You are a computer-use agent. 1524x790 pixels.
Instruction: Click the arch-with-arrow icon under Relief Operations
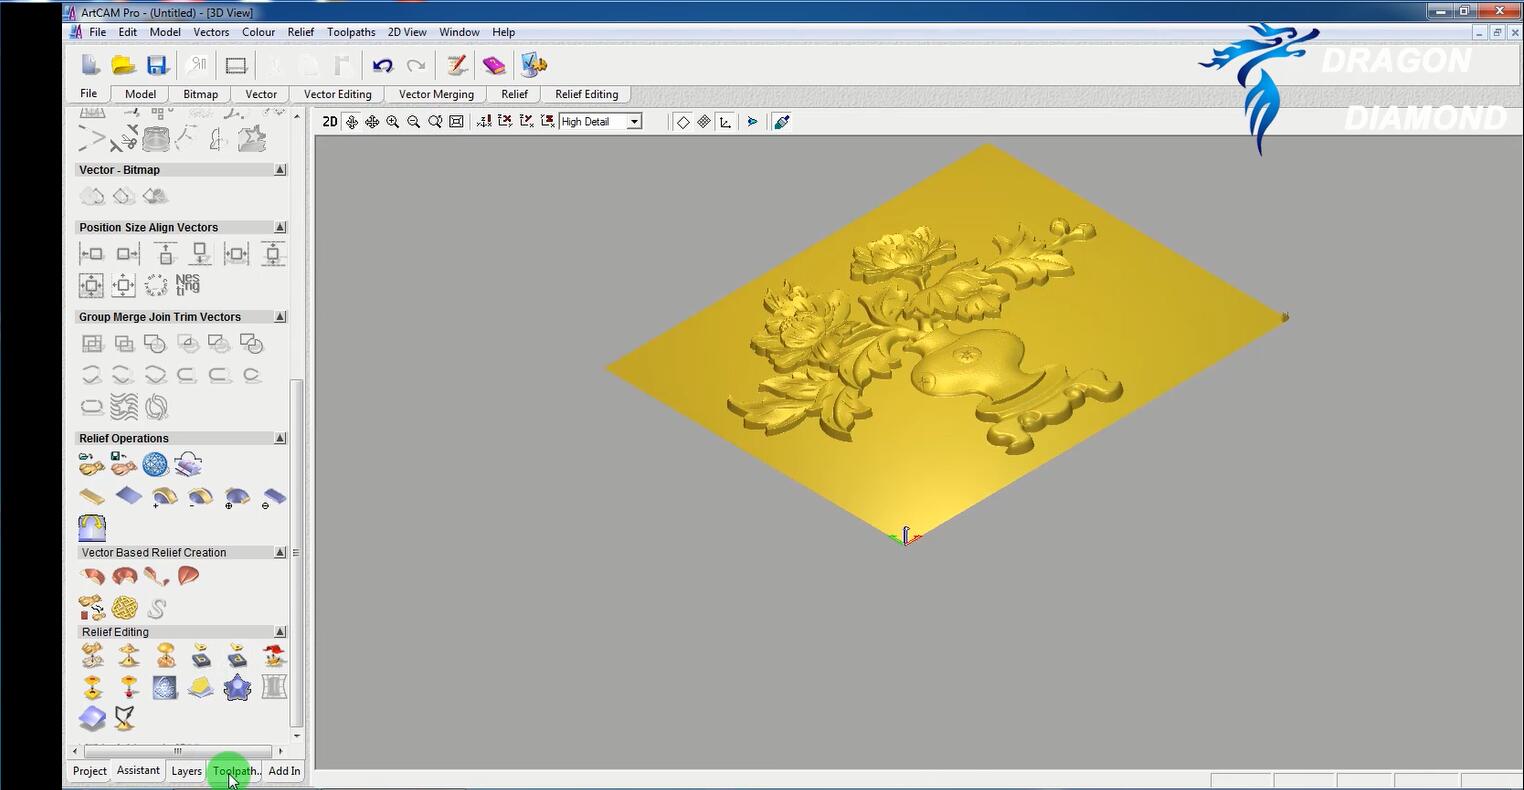[92, 527]
